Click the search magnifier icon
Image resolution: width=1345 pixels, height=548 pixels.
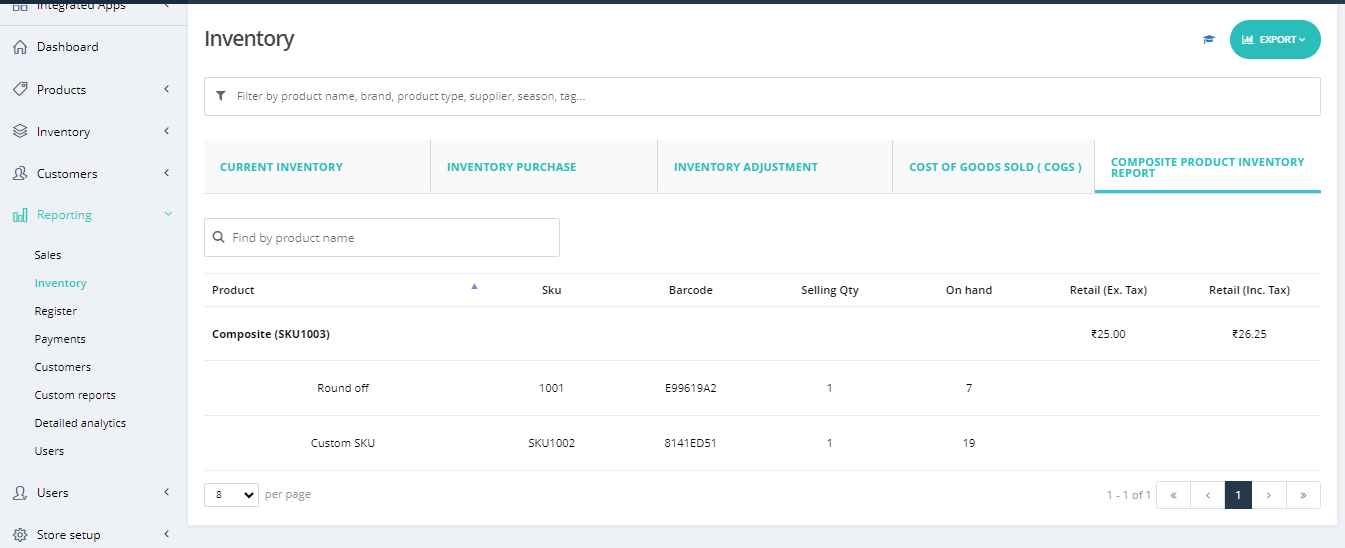click(x=219, y=238)
